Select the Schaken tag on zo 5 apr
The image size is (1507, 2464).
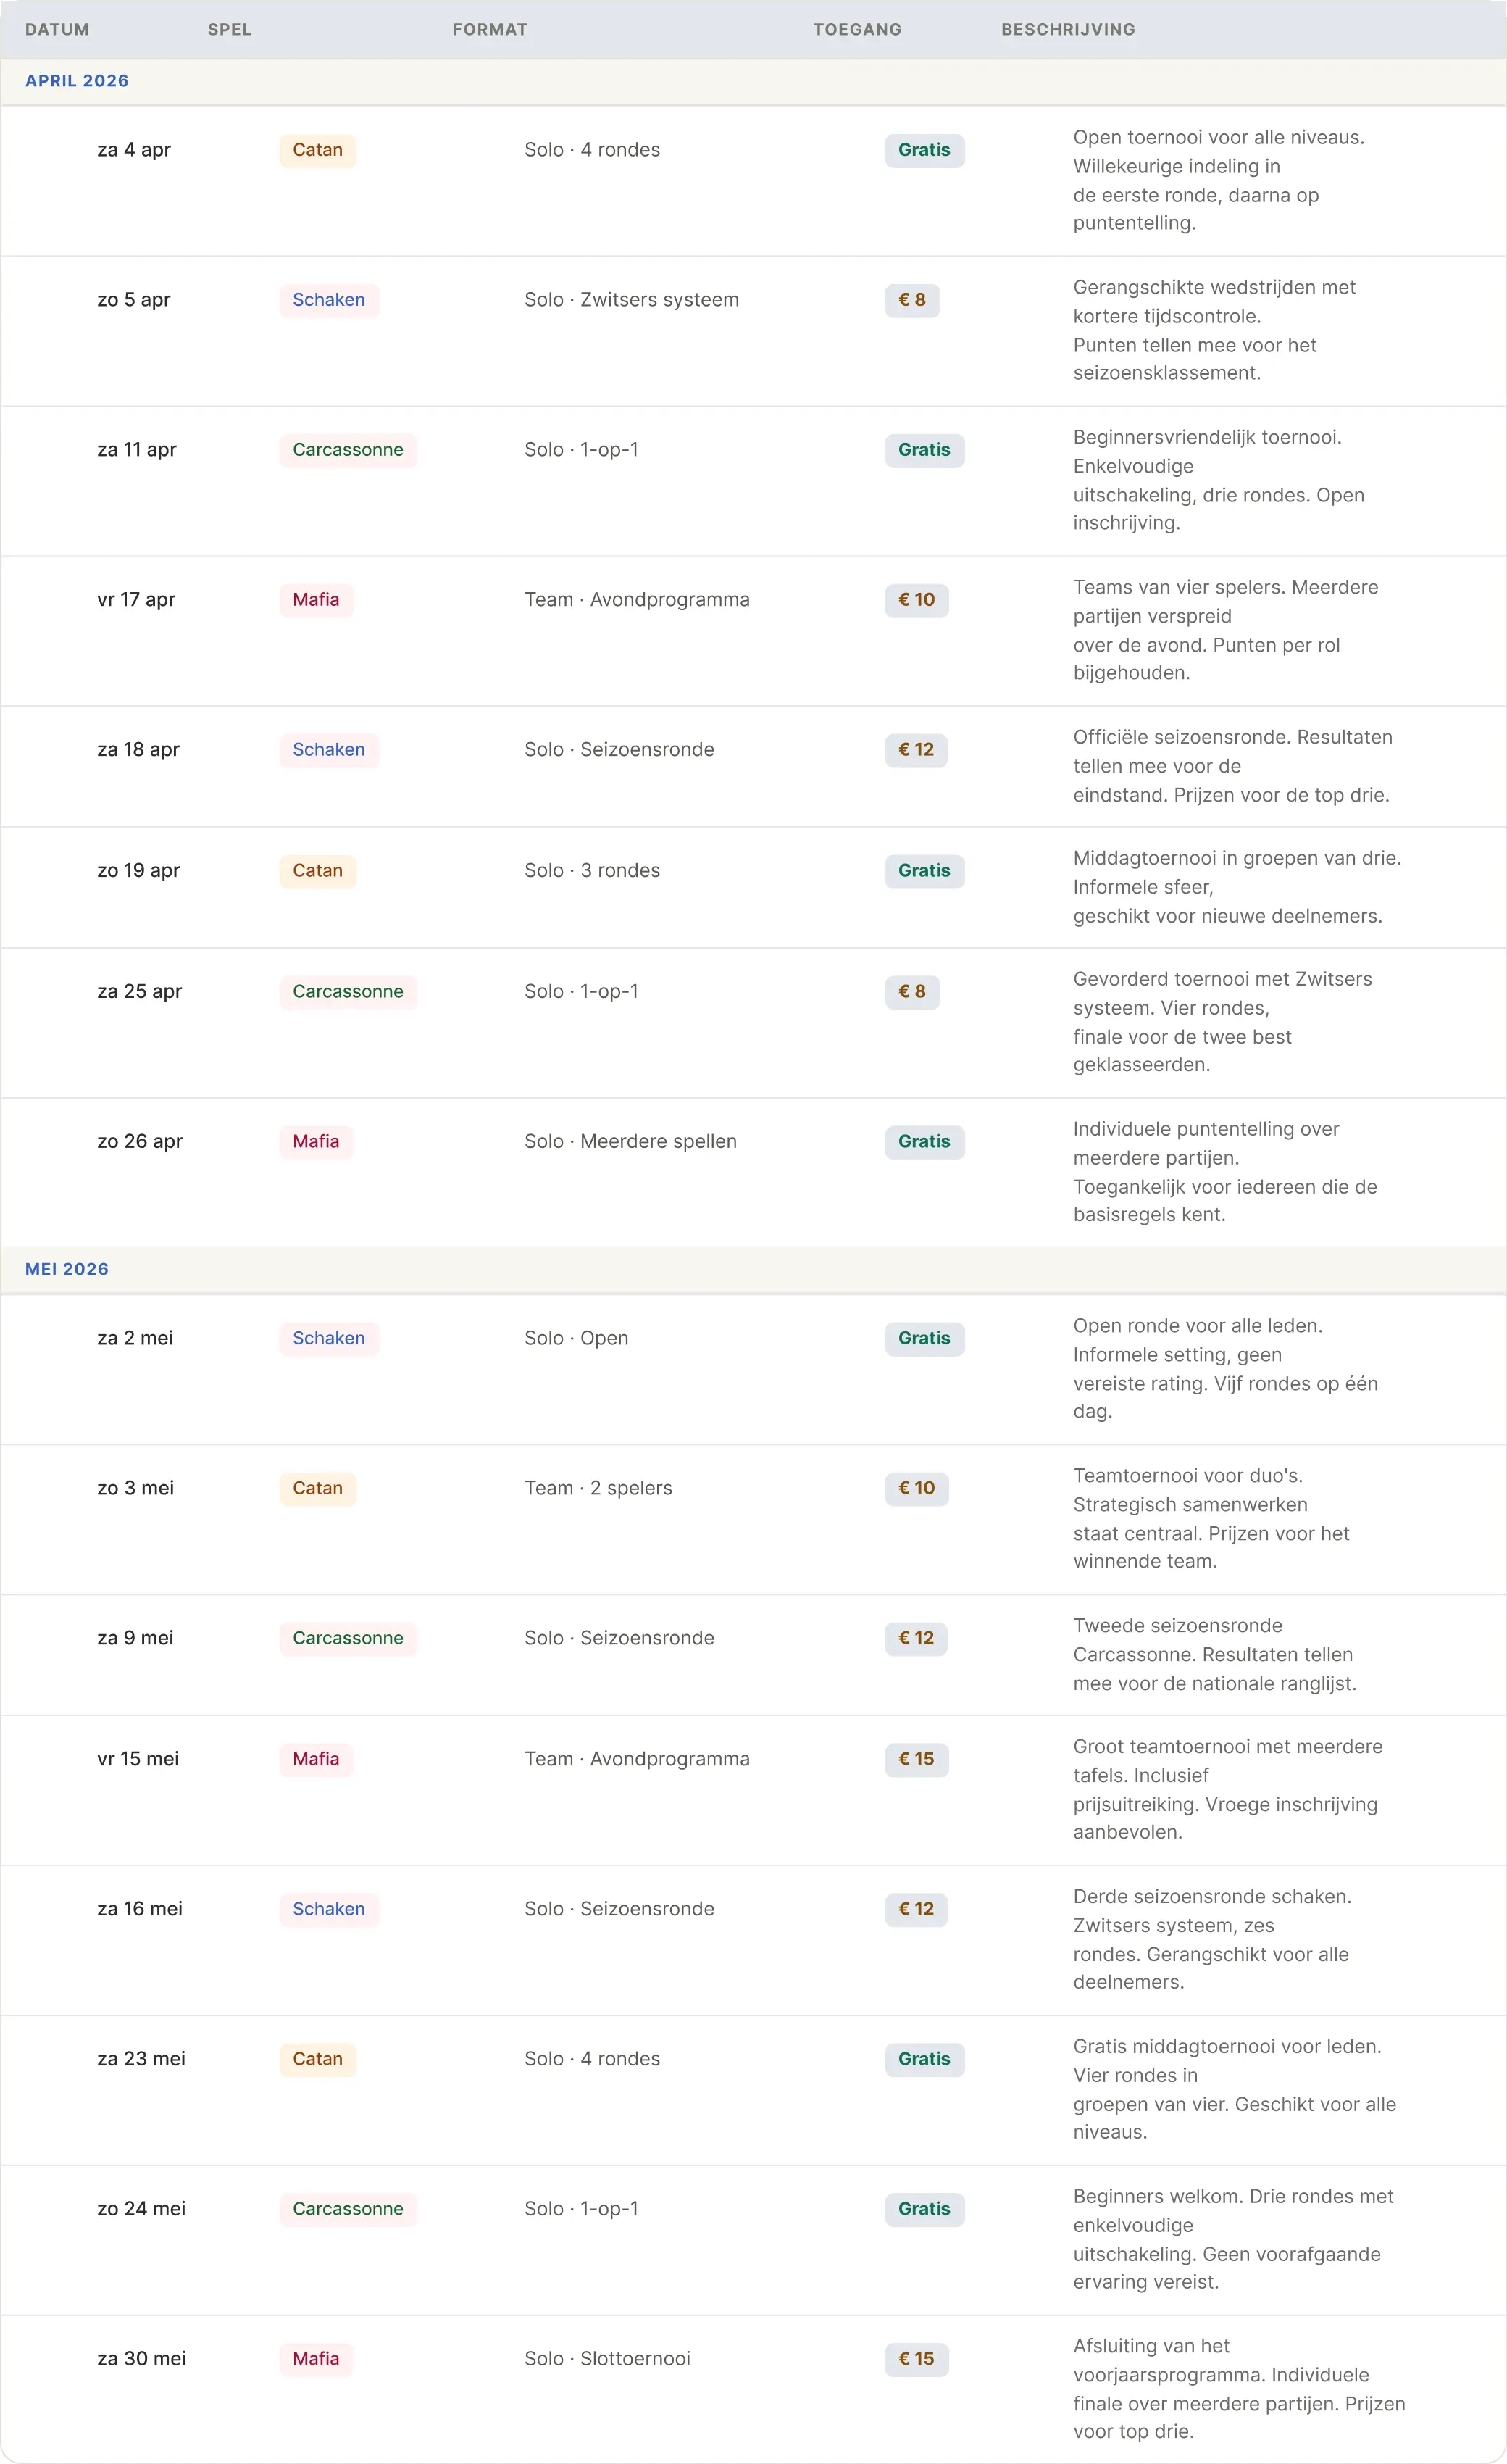[x=328, y=300]
